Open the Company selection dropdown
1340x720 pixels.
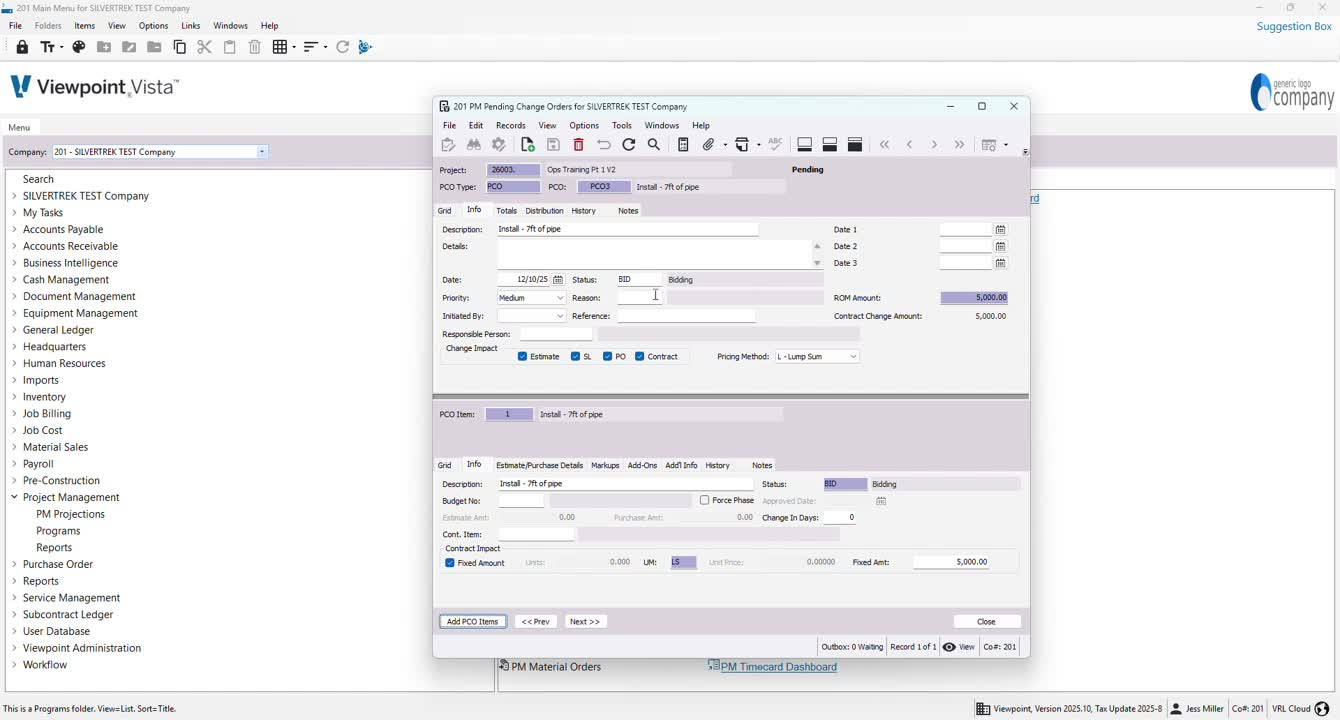pos(262,152)
